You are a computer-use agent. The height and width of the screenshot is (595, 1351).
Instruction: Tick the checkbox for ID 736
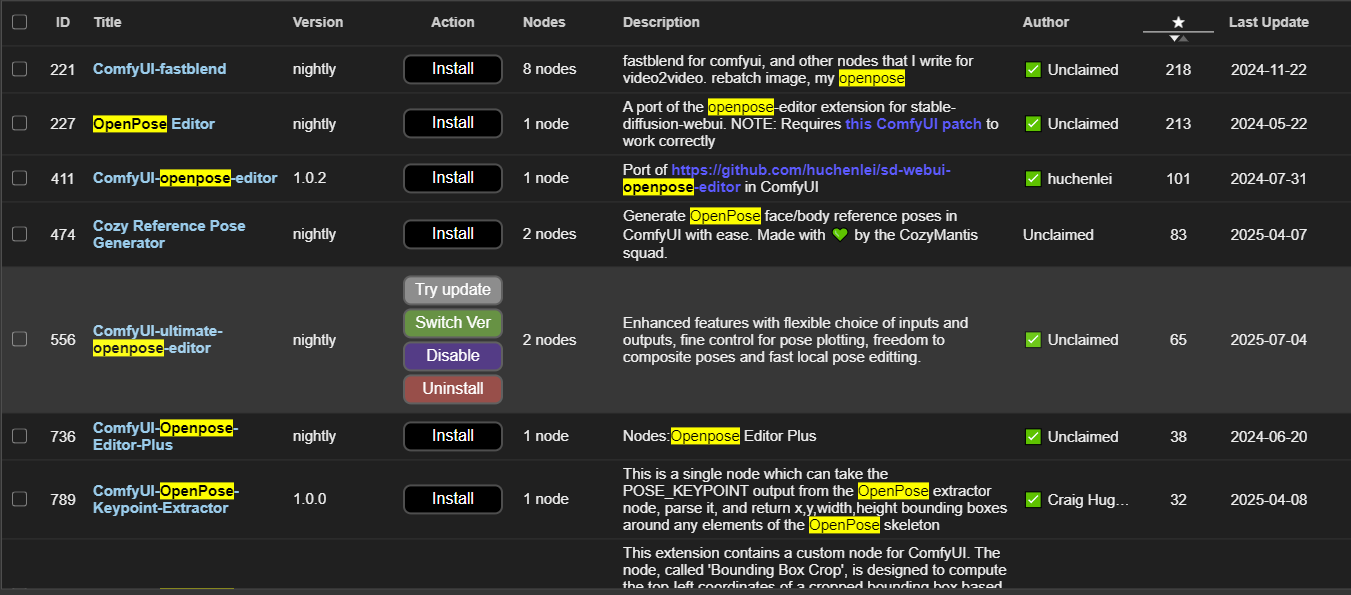19,436
